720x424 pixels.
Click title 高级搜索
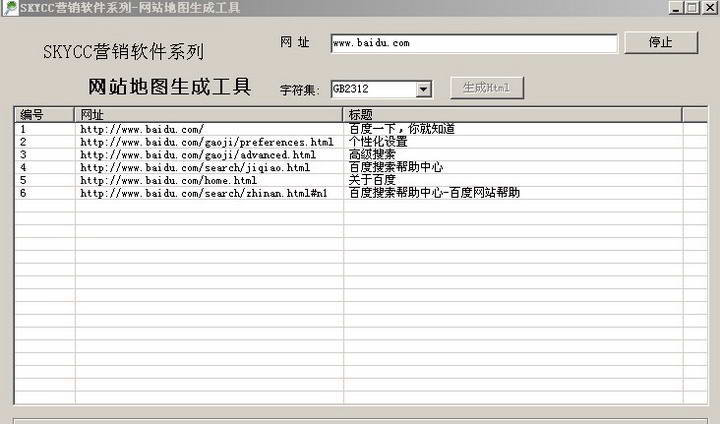click(x=372, y=154)
